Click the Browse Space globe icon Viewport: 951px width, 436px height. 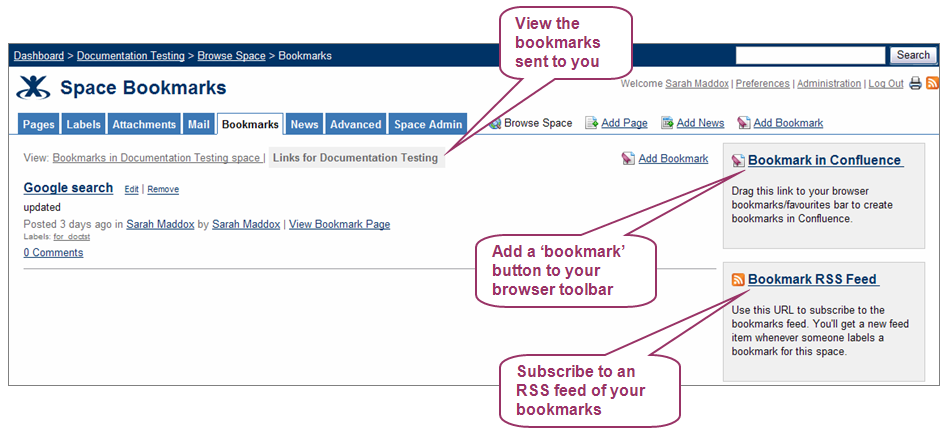pos(496,123)
